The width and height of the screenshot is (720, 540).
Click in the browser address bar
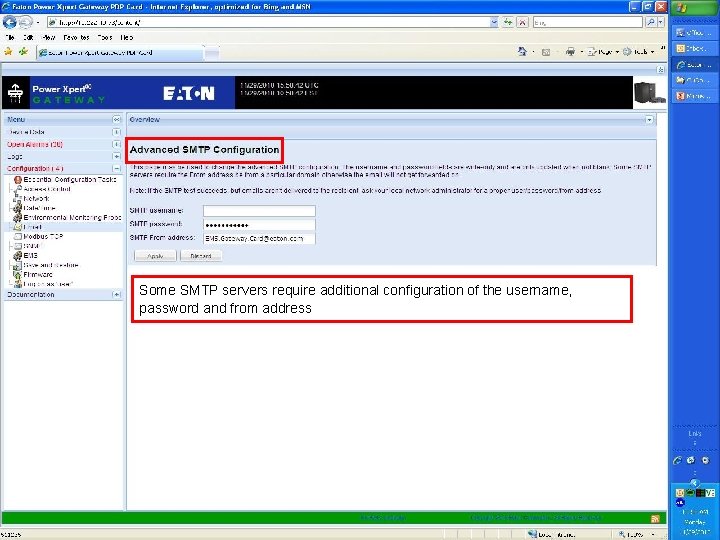268,22
